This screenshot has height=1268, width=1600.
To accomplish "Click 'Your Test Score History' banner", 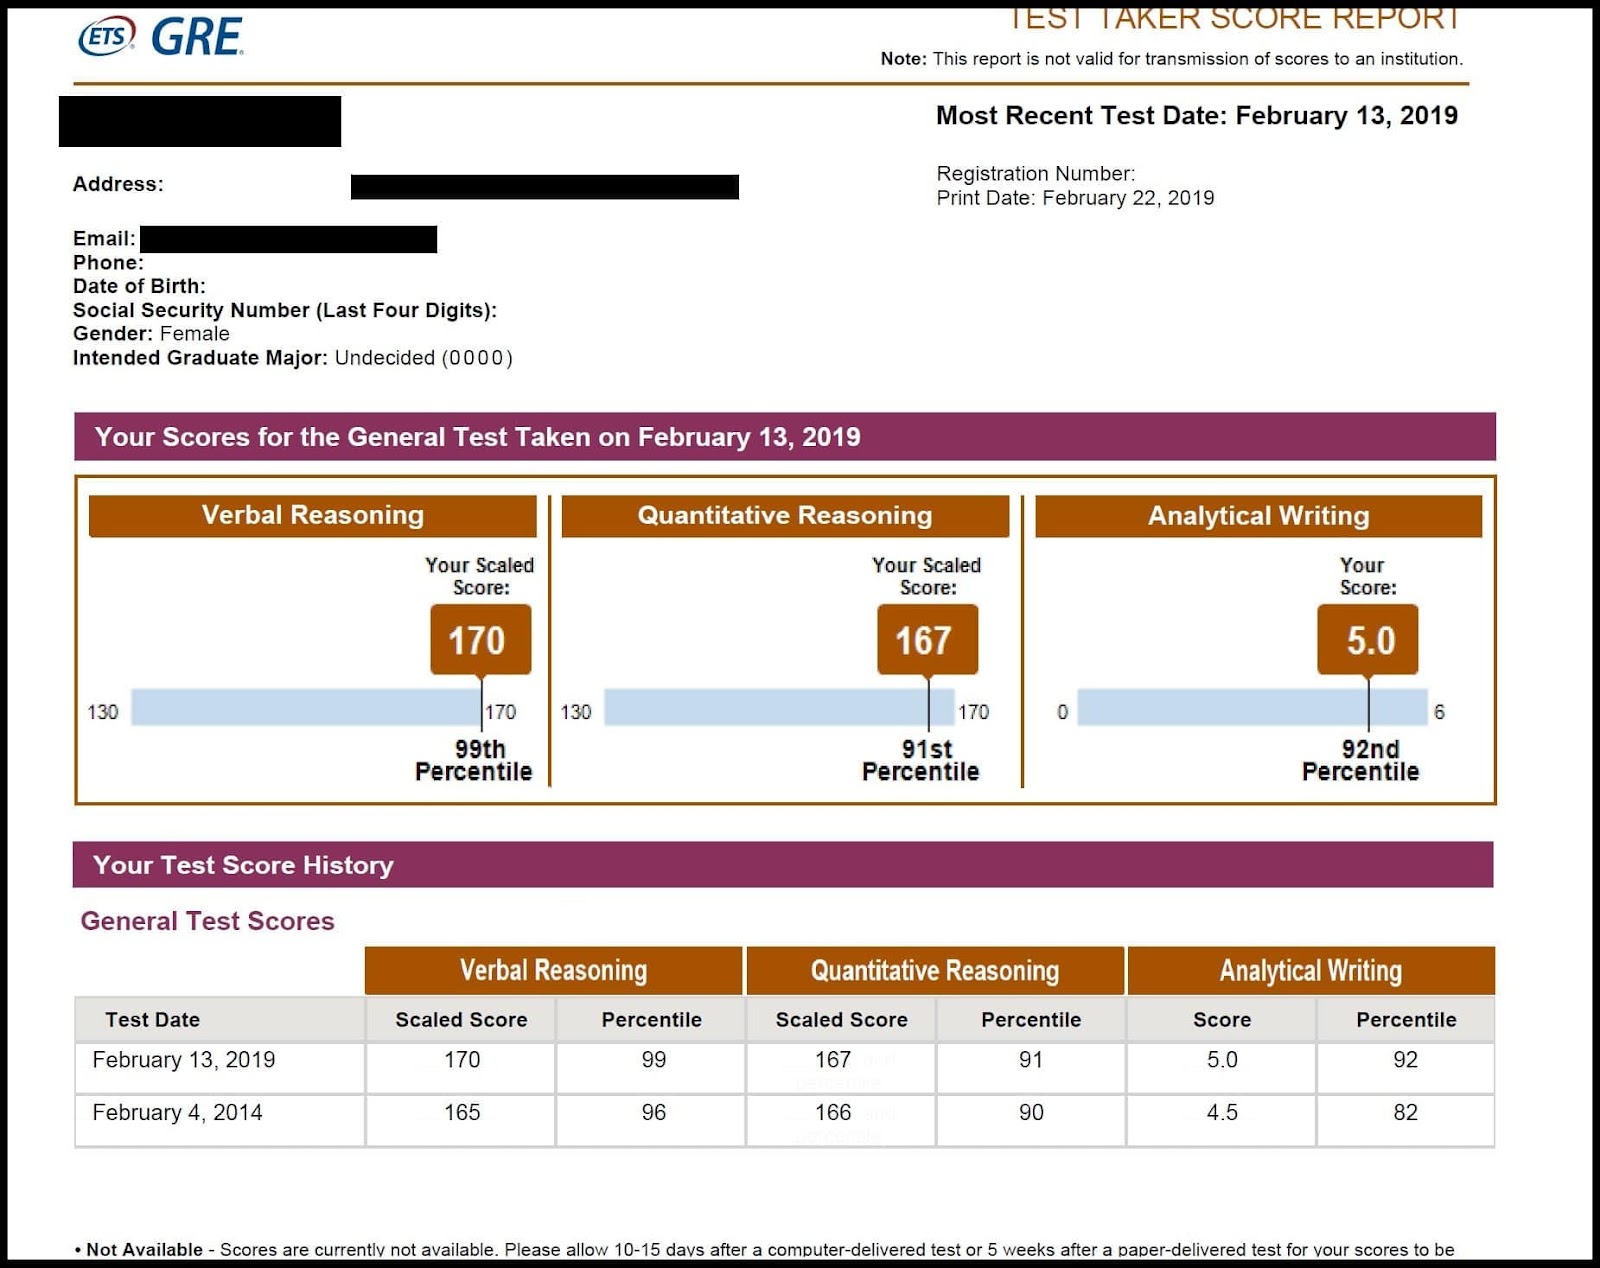I will 783,865.
